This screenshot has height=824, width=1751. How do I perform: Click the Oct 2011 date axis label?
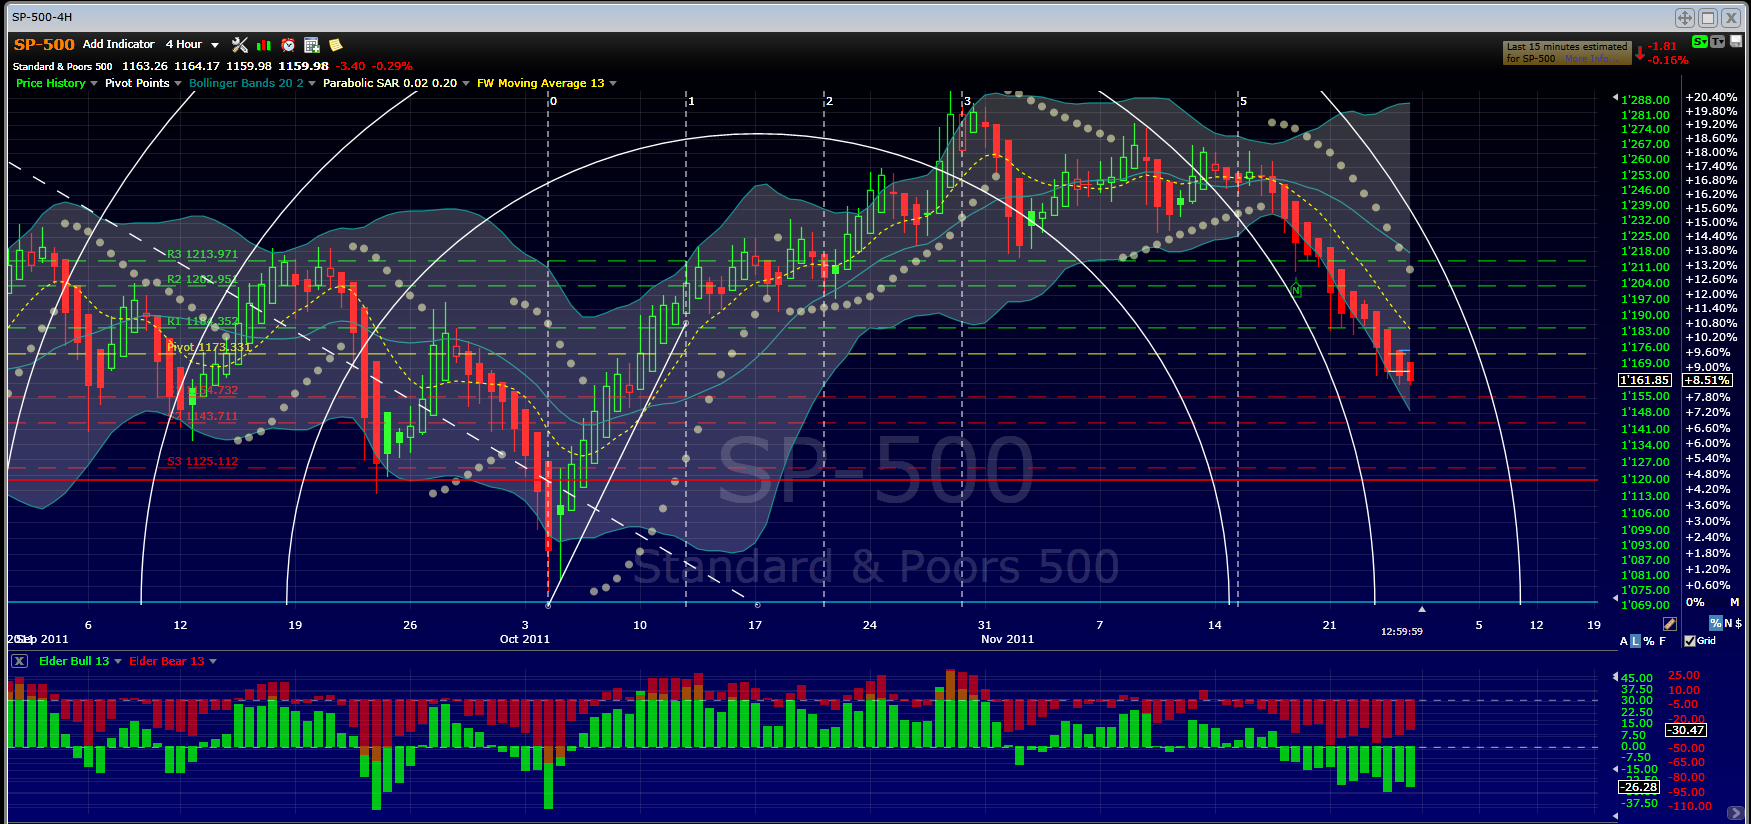[525, 639]
